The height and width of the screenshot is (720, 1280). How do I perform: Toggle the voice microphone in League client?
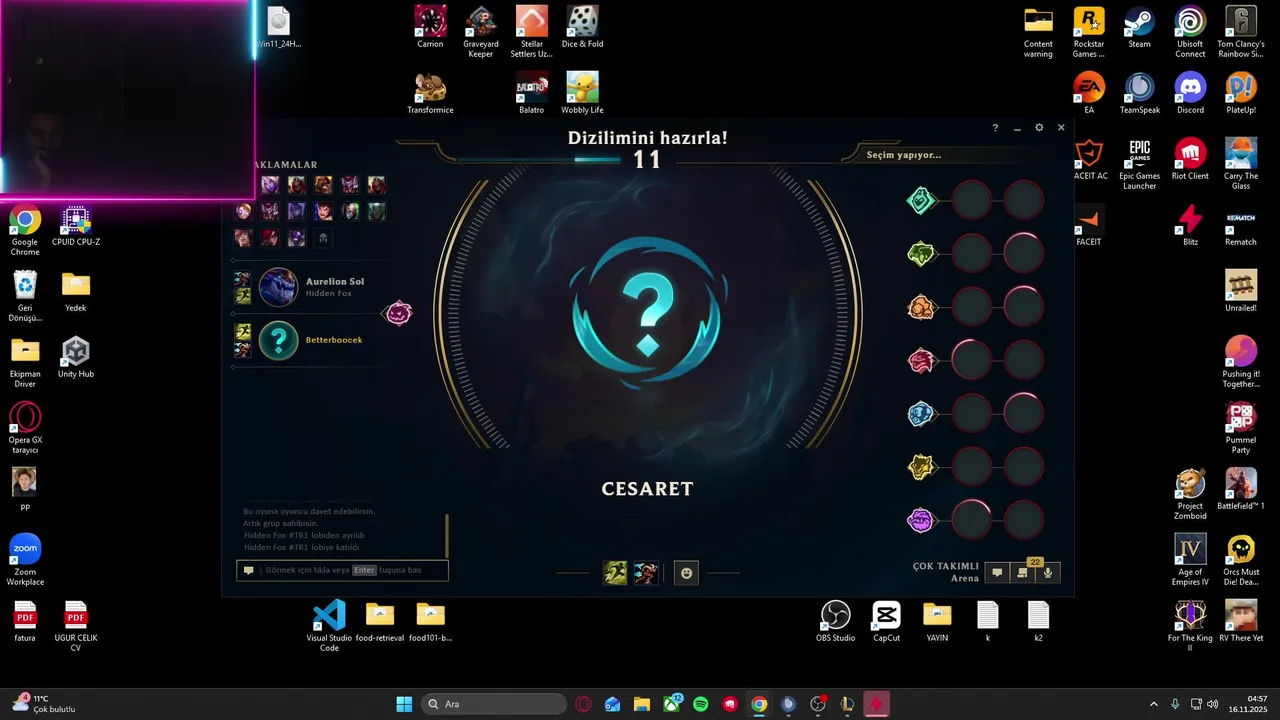click(x=1048, y=573)
